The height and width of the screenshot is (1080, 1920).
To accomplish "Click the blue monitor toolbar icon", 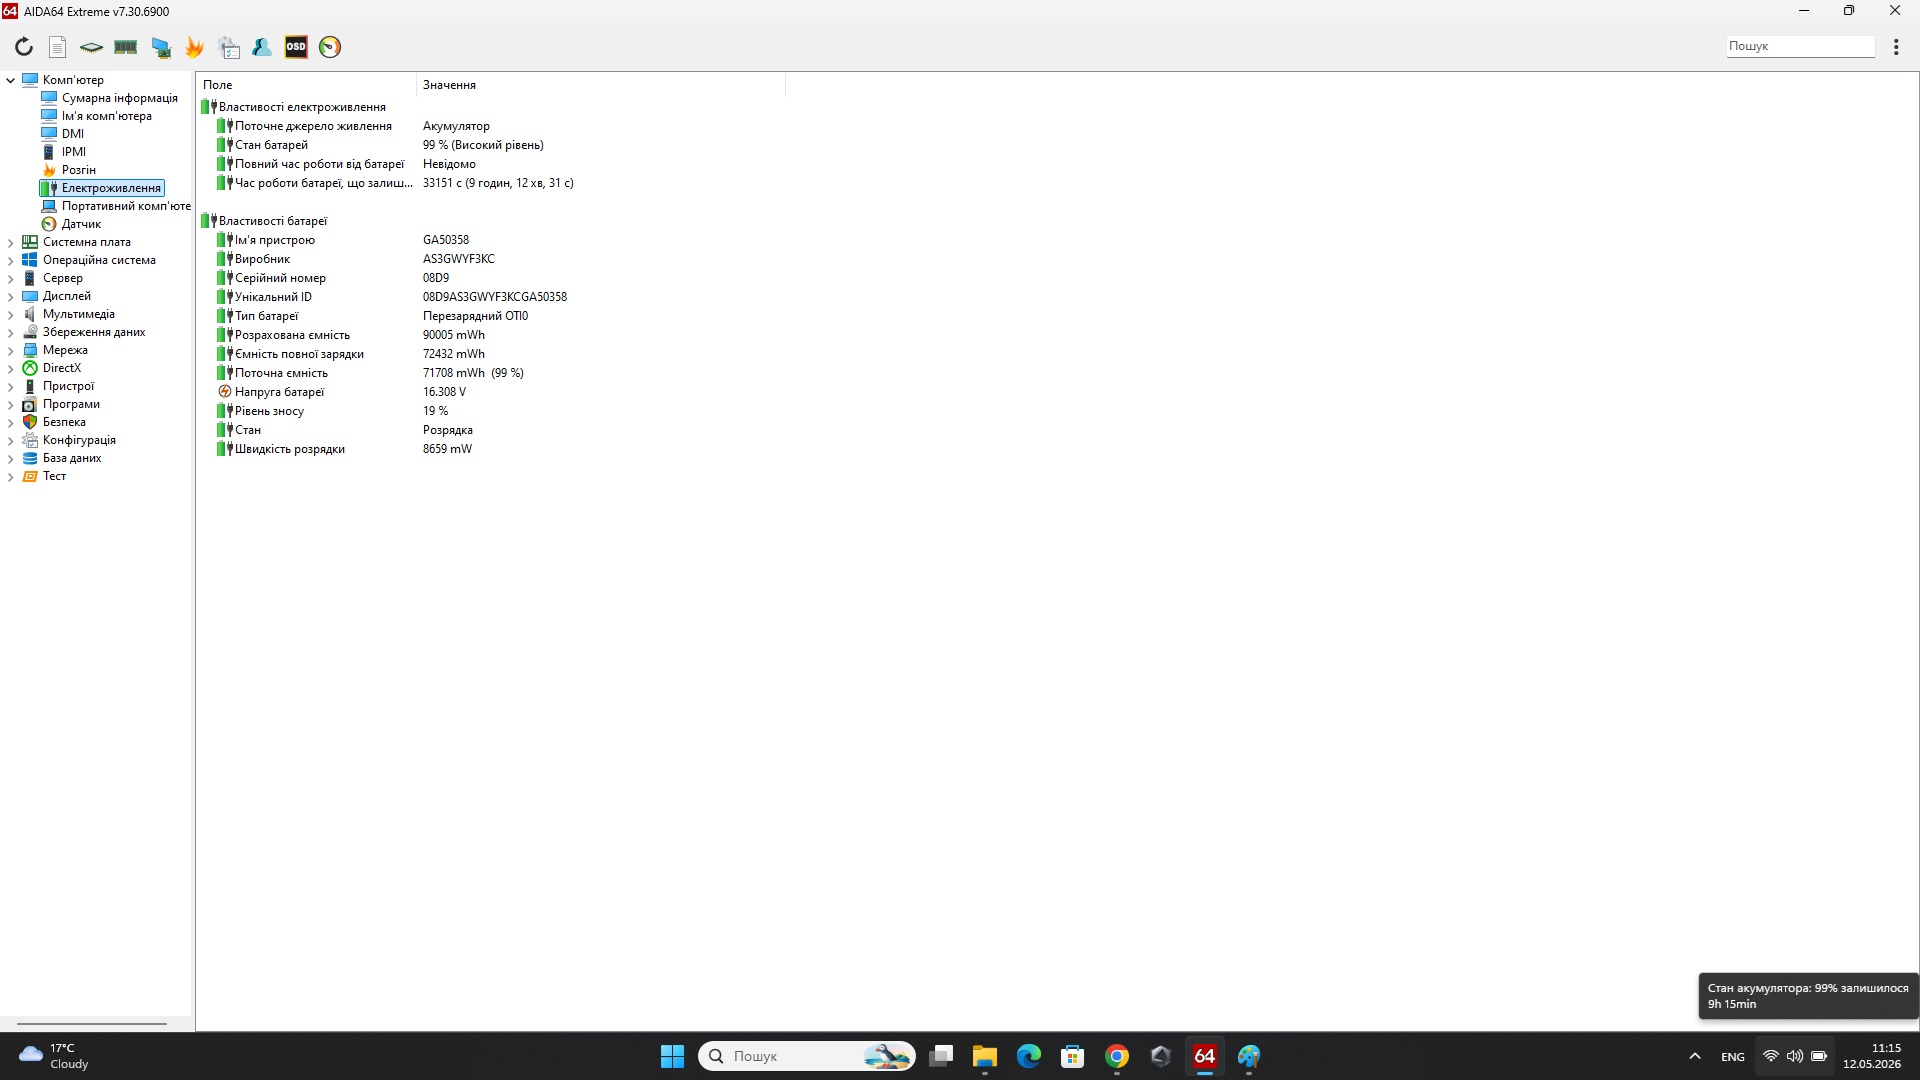I will [160, 47].
